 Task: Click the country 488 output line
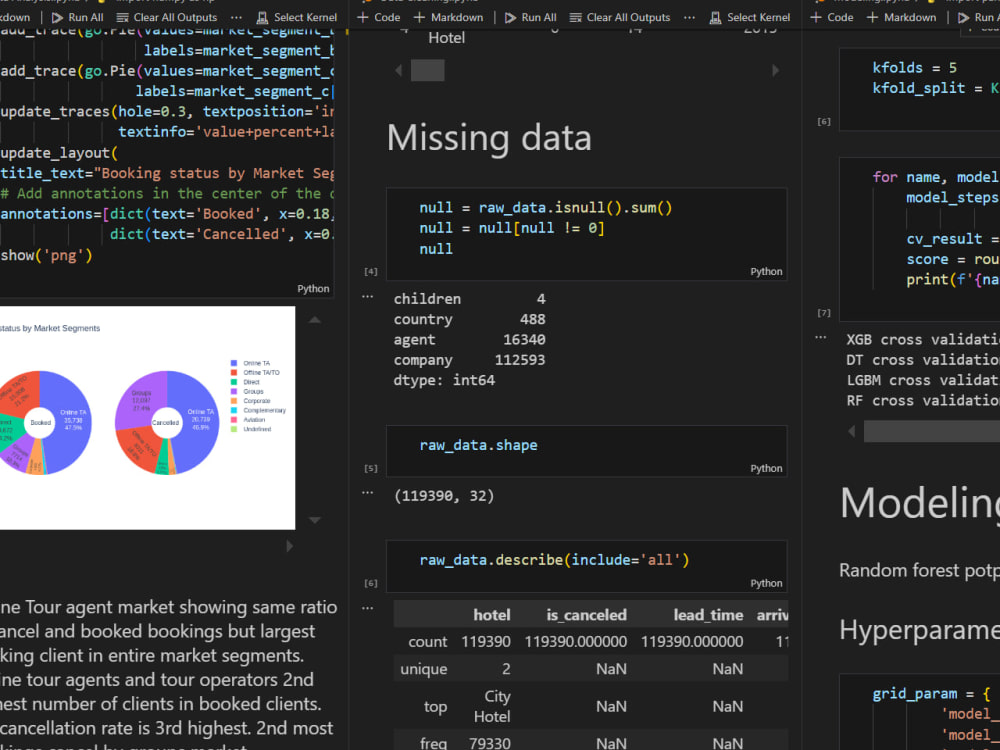click(469, 319)
